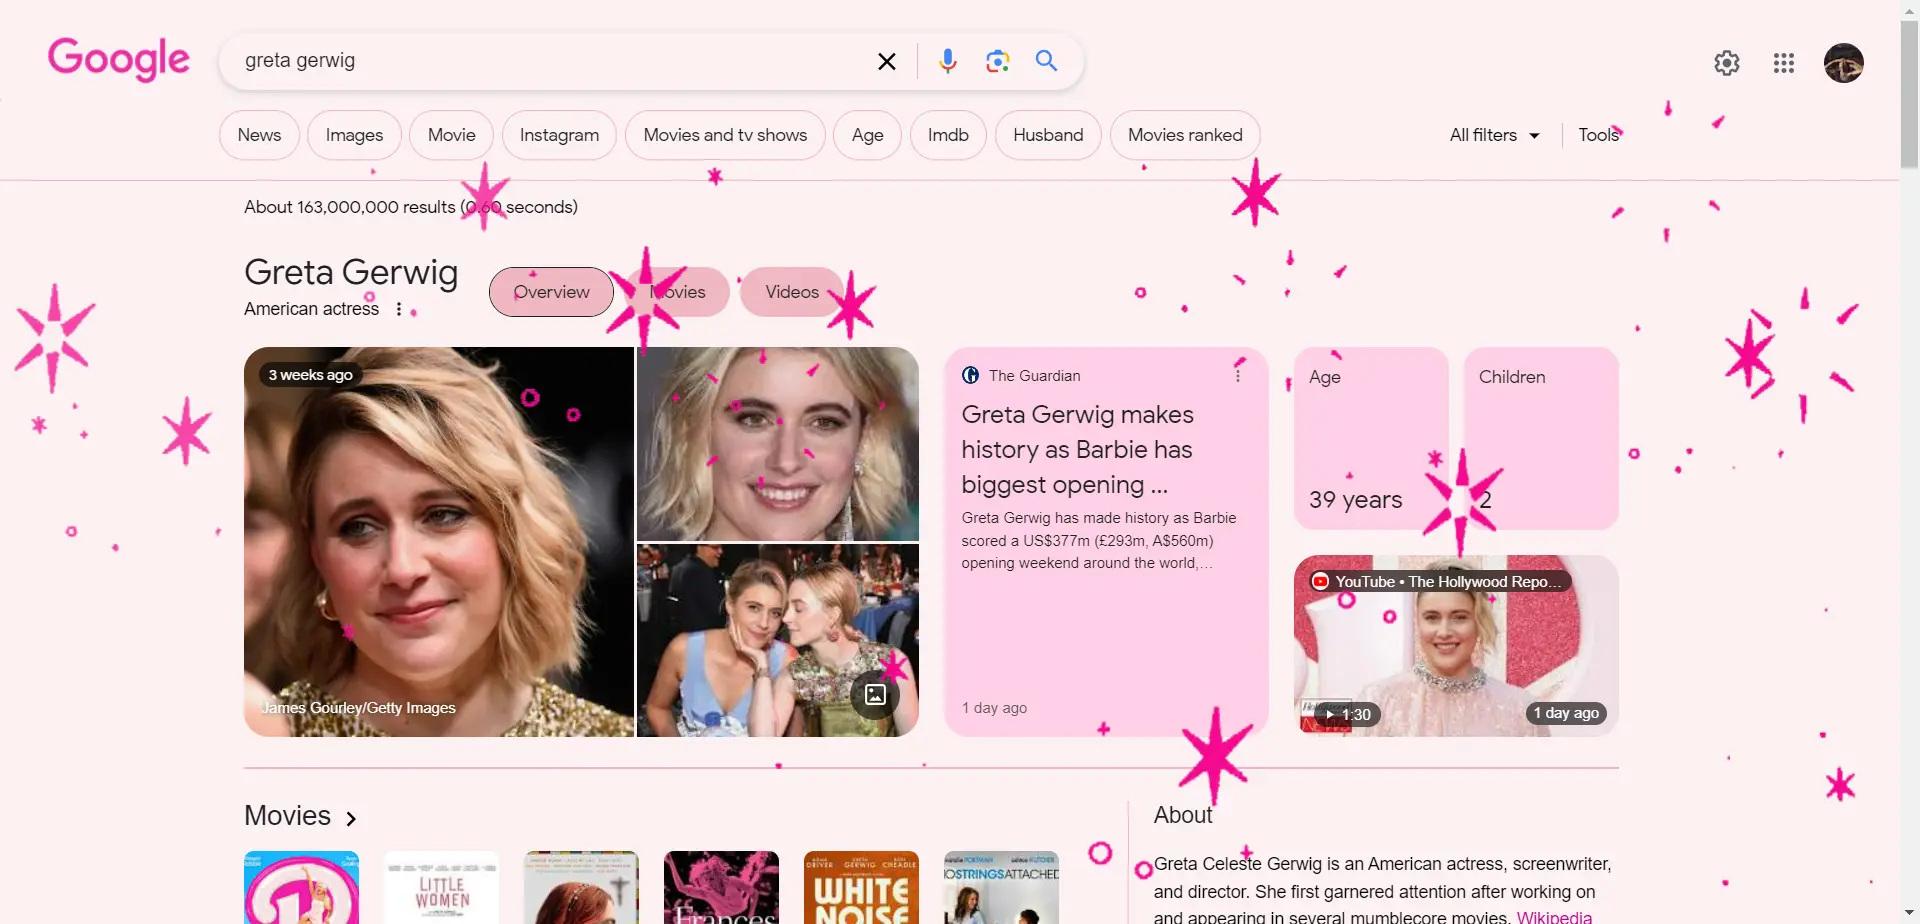This screenshot has height=924, width=1920.
Task: Click the About 163,000,000 results text
Action: (x=411, y=207)
